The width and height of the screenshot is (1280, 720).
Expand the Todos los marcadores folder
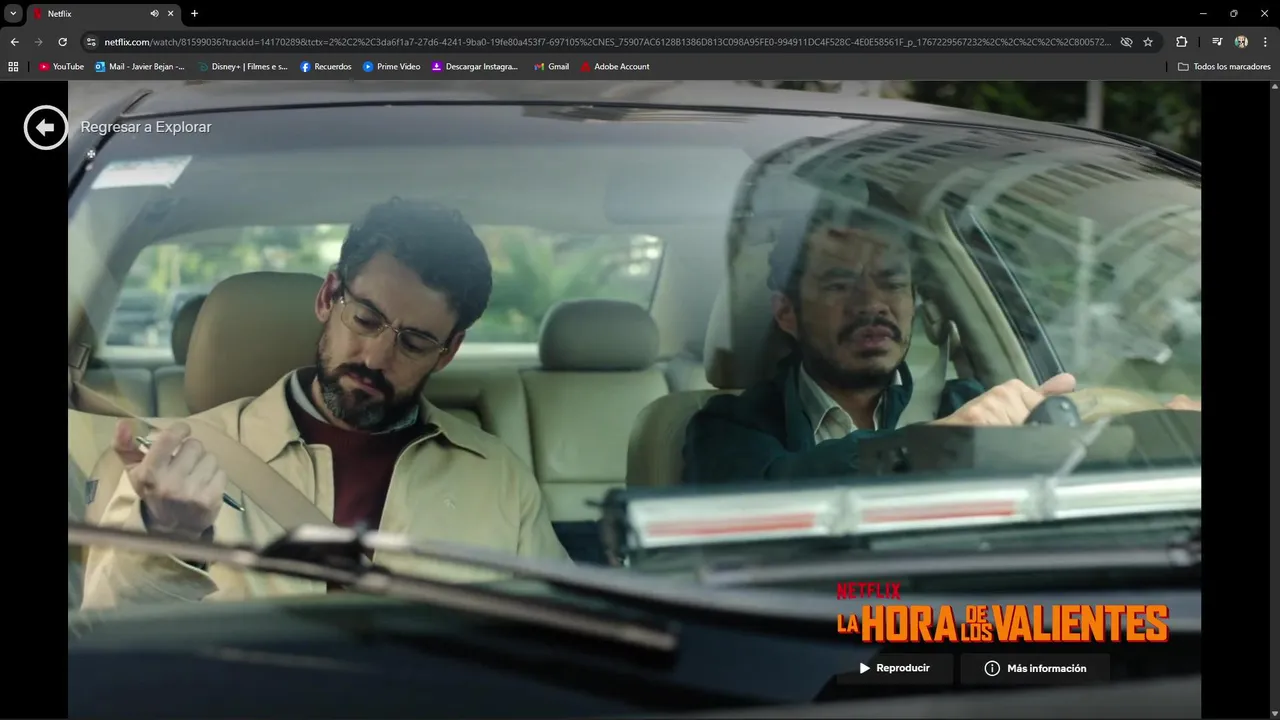(x=1224, y=67)
